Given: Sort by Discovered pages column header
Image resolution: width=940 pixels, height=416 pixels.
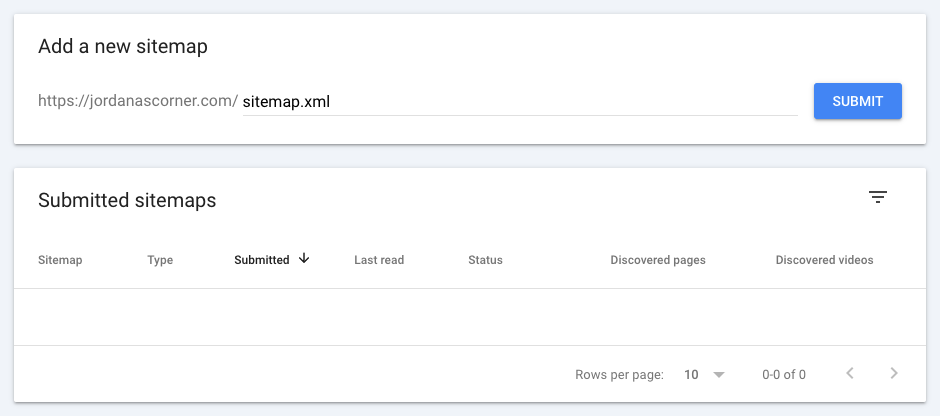Looking at the screenshot, I should pyautogui.click(x=658, y=260).
